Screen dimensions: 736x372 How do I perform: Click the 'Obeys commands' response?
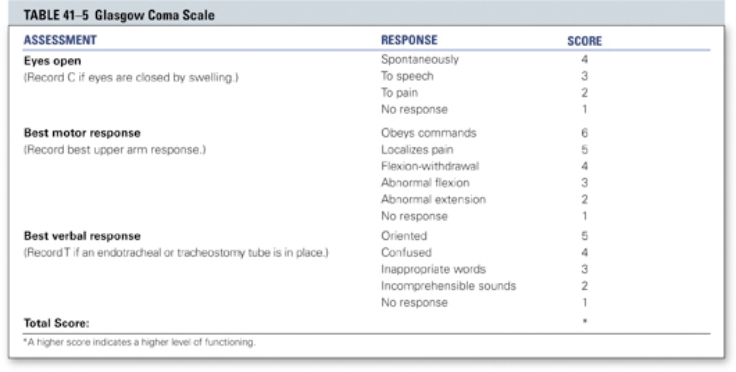pyautogui.click(x=429, y=133)
